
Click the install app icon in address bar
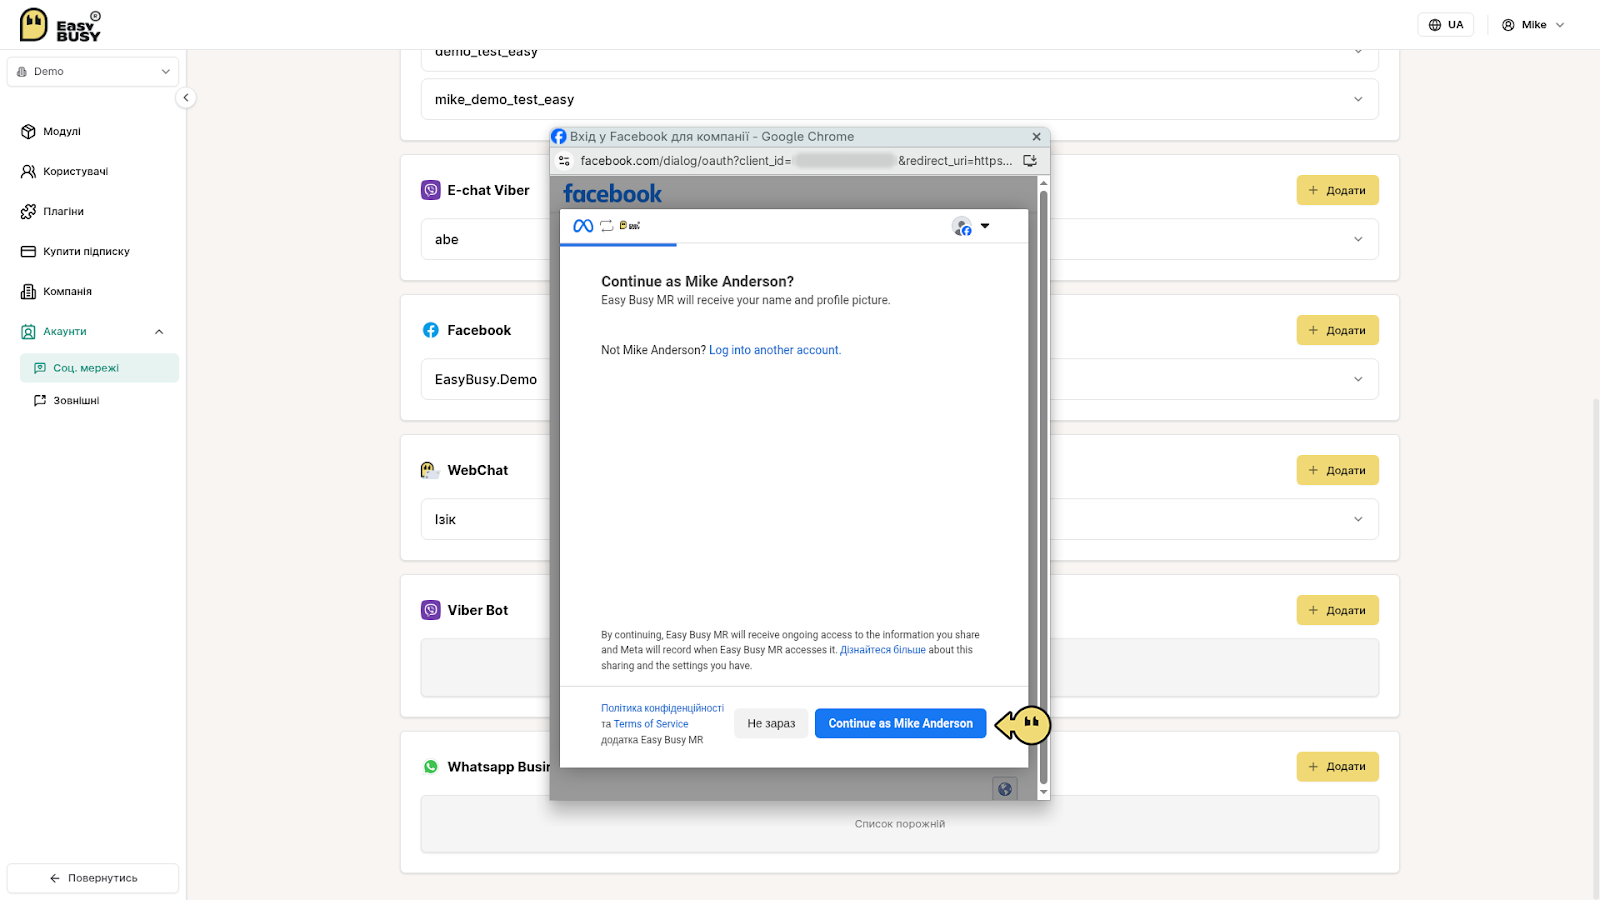point(1030,160)
